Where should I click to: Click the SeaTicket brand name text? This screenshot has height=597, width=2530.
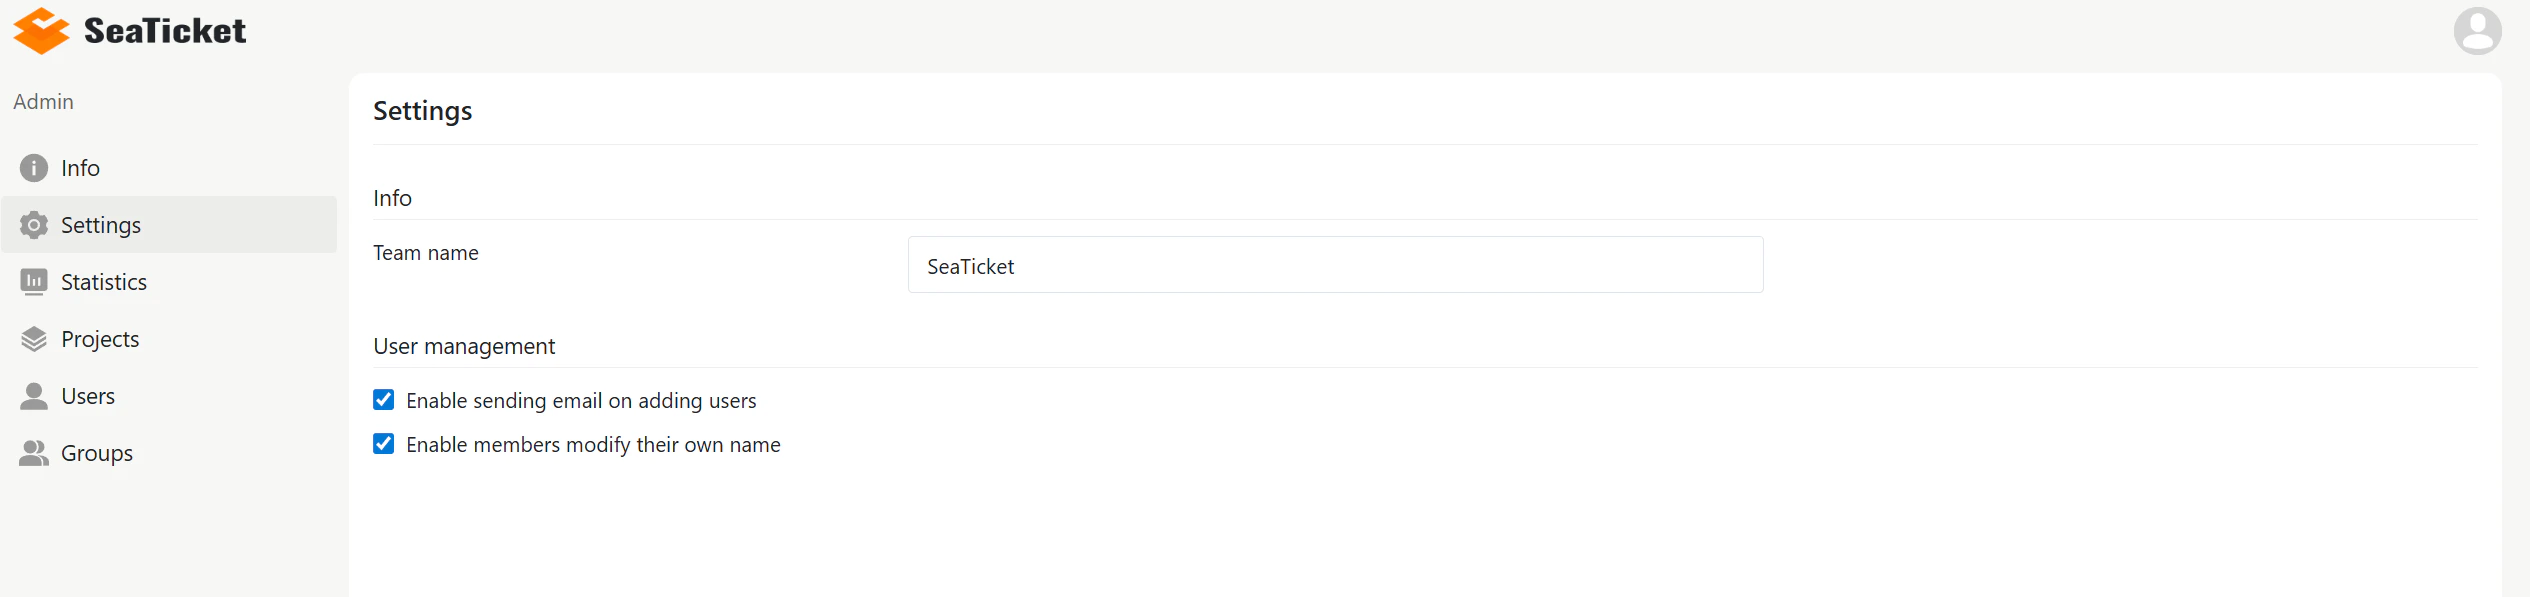coord(165,31)
